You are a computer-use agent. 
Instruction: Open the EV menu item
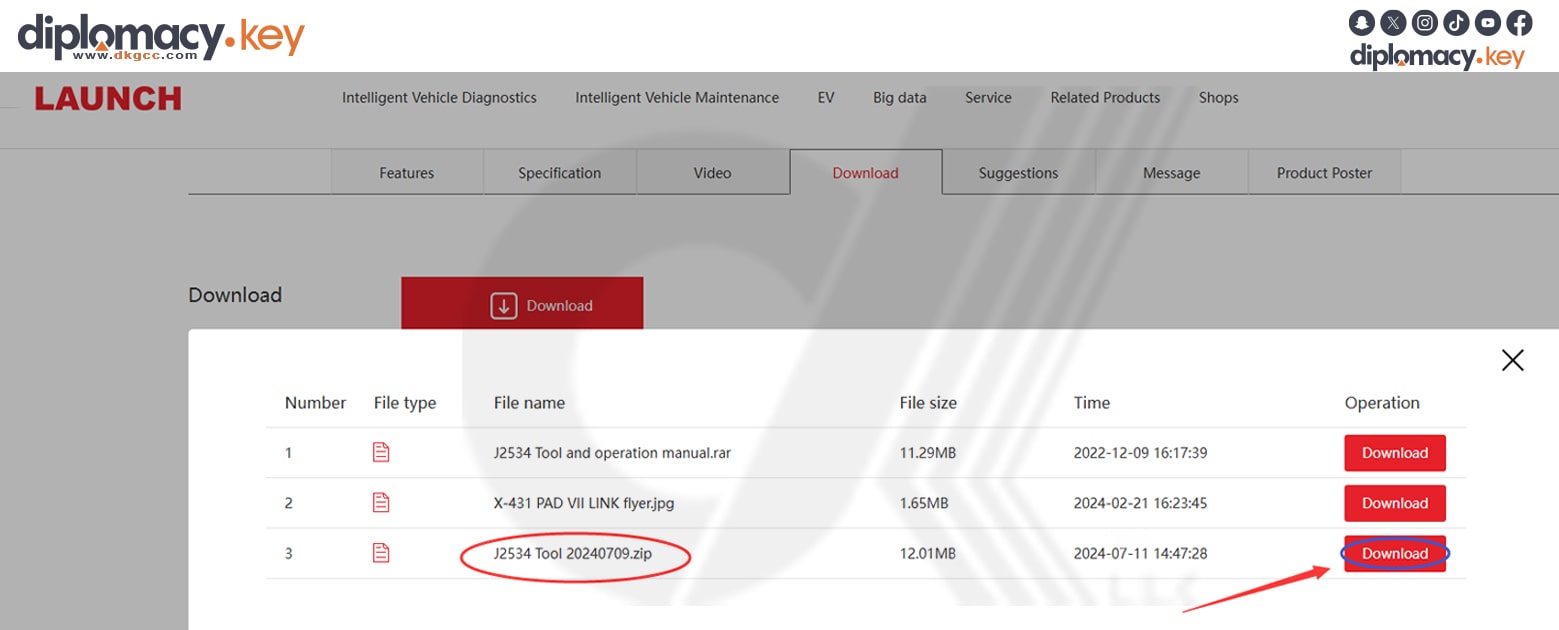pos(825,97)
